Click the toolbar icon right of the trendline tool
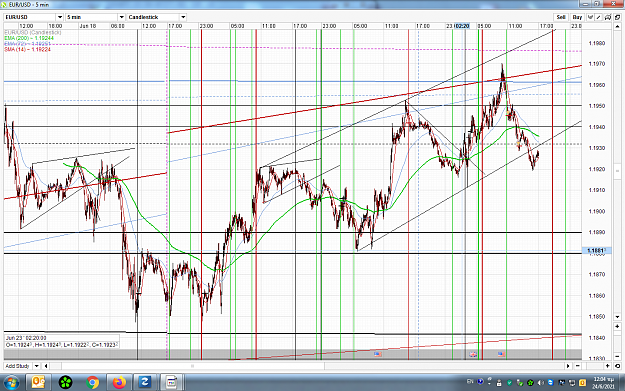This screenshot has height=391, width=625. pyautogui.click(x=607, y=17)
